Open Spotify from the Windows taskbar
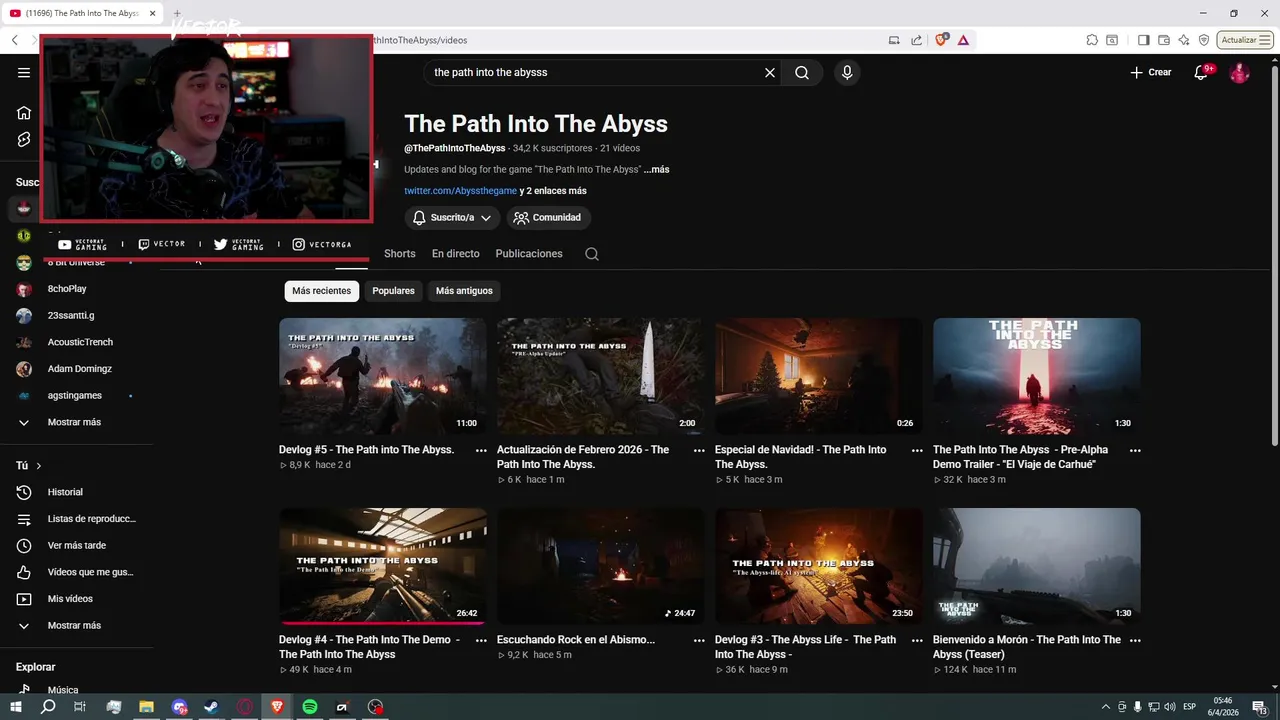The height and width of the screenshot is (720, 1280). tap(310, 707)
